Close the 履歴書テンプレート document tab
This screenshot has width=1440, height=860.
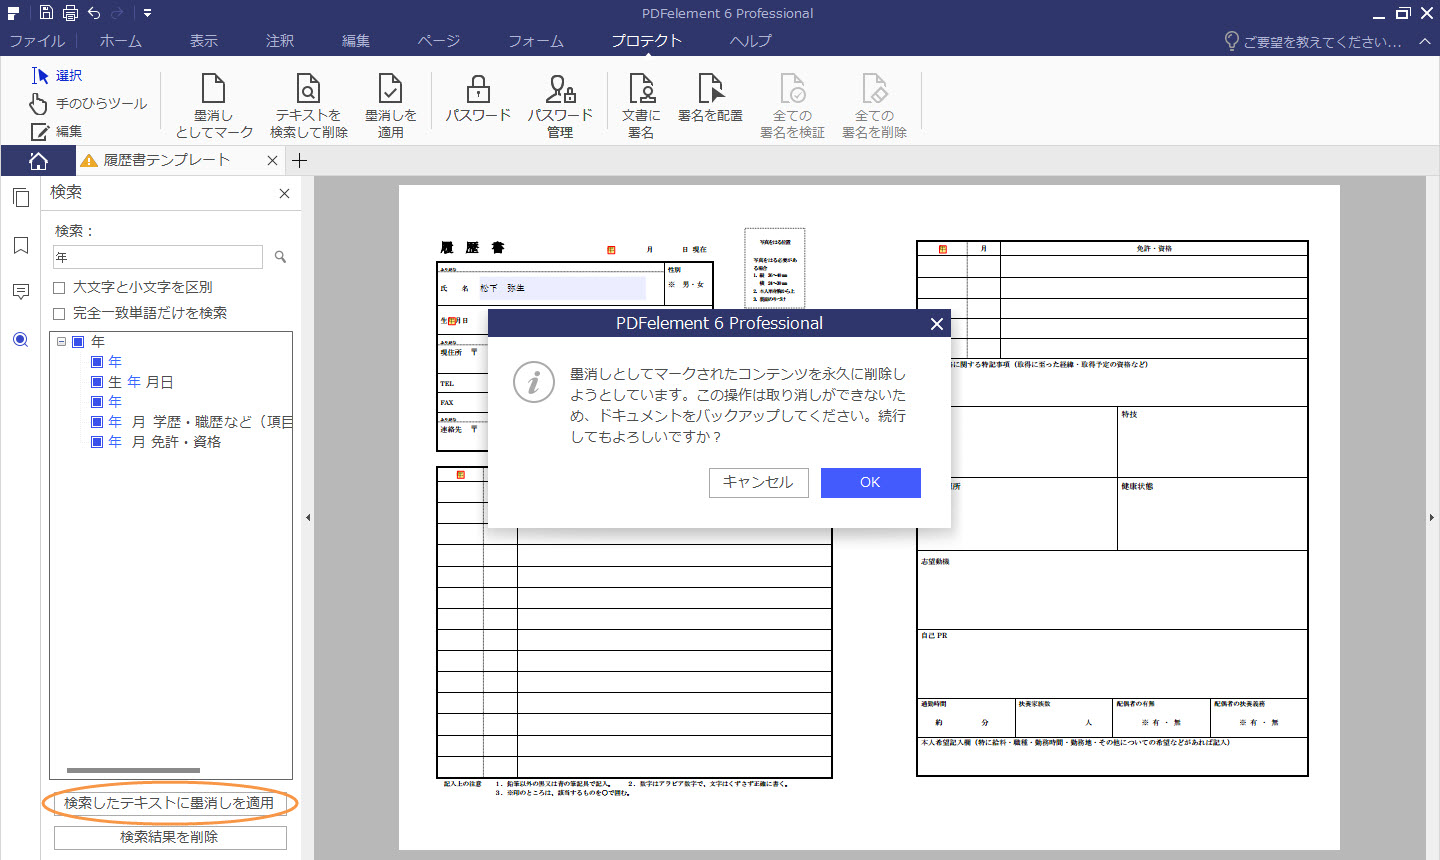(273, 160)
